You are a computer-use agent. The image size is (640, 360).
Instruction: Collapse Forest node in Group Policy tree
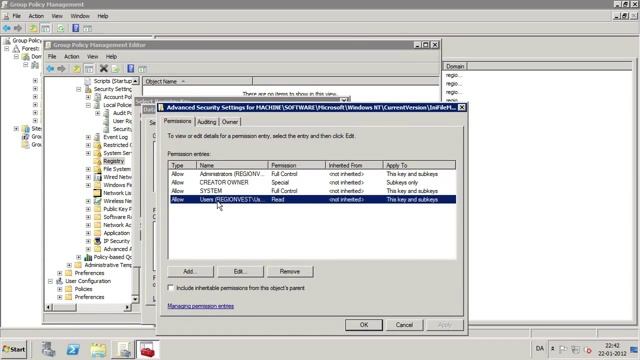tap(7, 49)
